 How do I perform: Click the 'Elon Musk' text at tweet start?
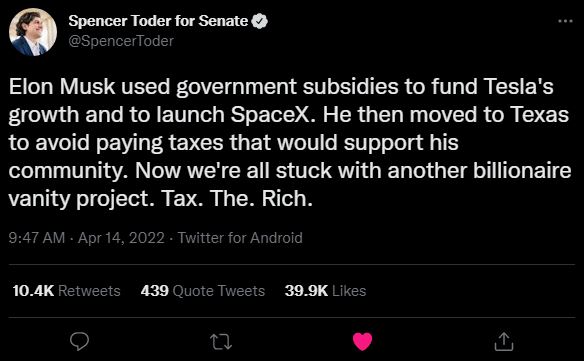[62, 86]
